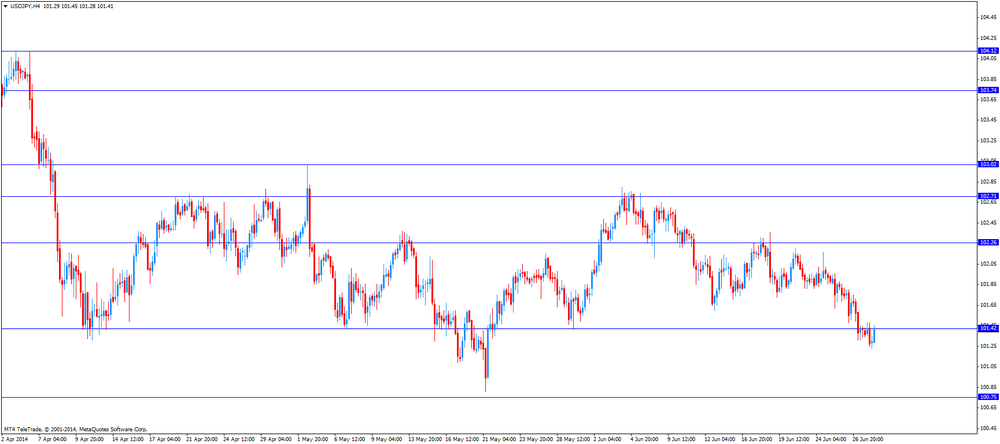Click the USDJPY,H4 chart title text
The height and width of the screenshot is (444, 1000).
pos(24,6)
